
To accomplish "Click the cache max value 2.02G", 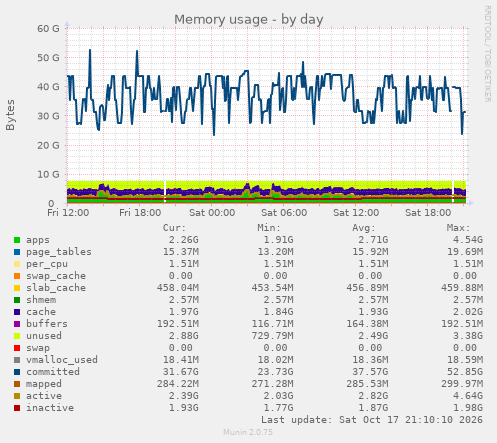I will click(x=468, y=312).
